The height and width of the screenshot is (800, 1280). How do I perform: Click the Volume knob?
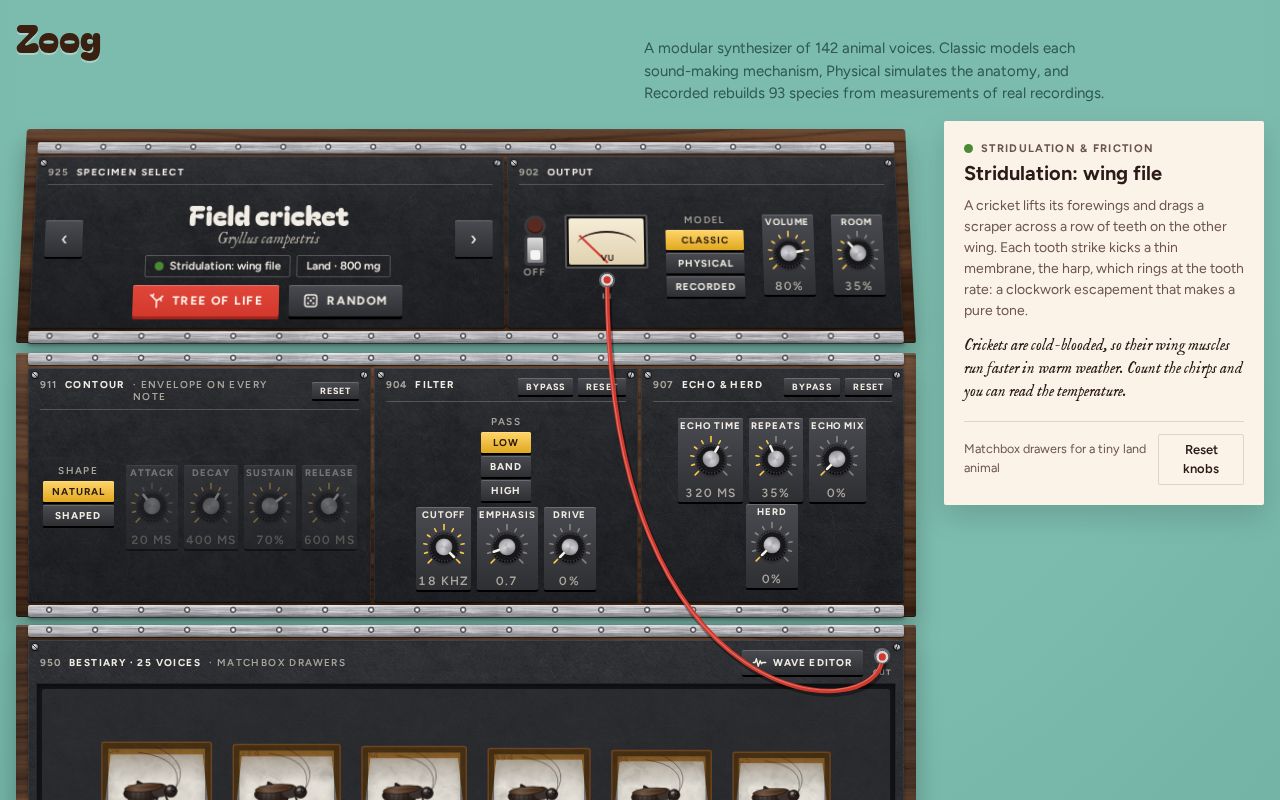coord(789,253)
